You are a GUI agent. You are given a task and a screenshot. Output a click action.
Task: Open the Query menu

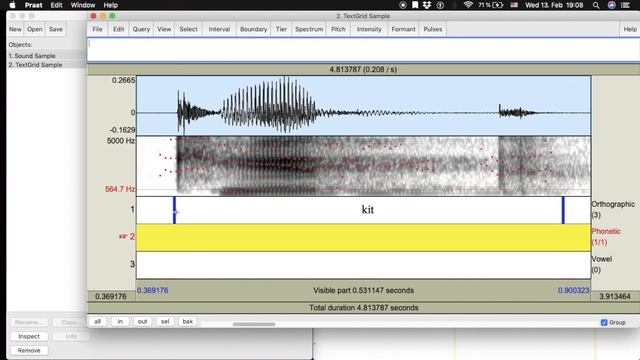[141, 29]
